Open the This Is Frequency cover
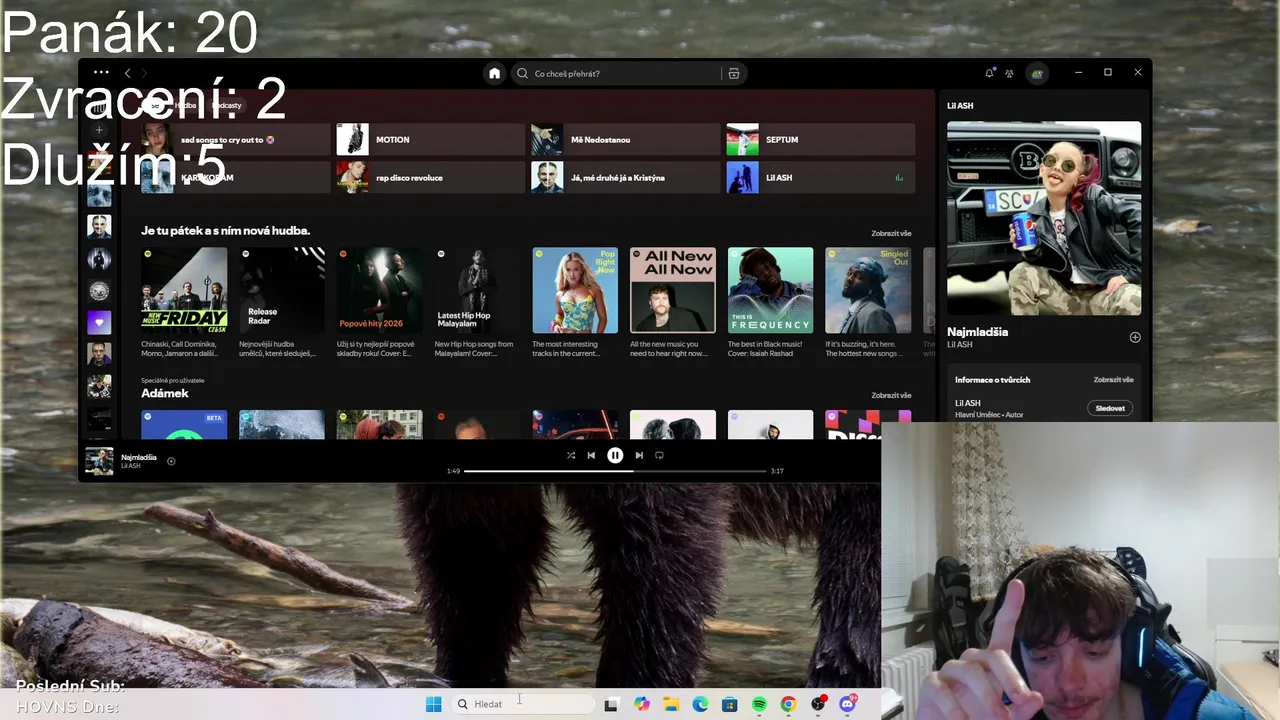 click(770, 290)
